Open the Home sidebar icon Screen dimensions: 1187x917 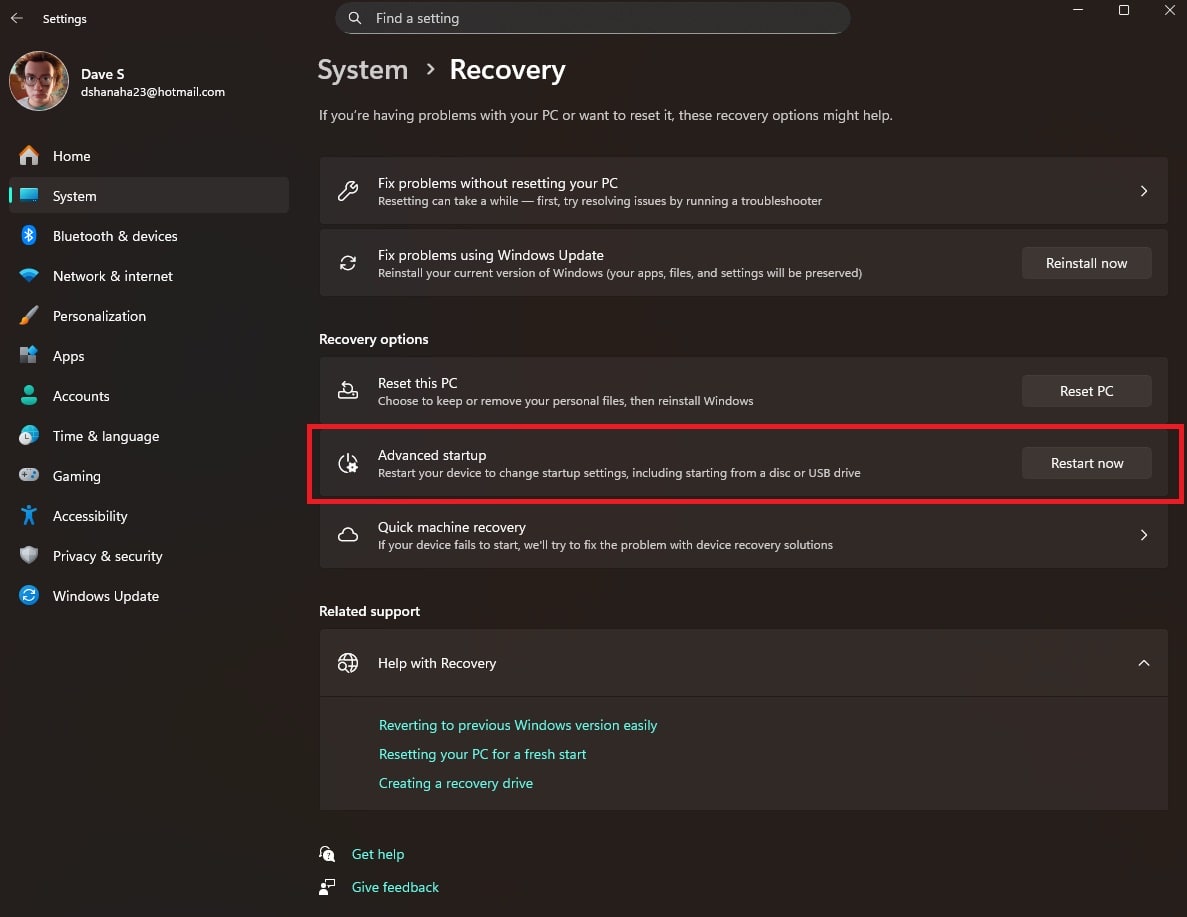click(28, 156)
